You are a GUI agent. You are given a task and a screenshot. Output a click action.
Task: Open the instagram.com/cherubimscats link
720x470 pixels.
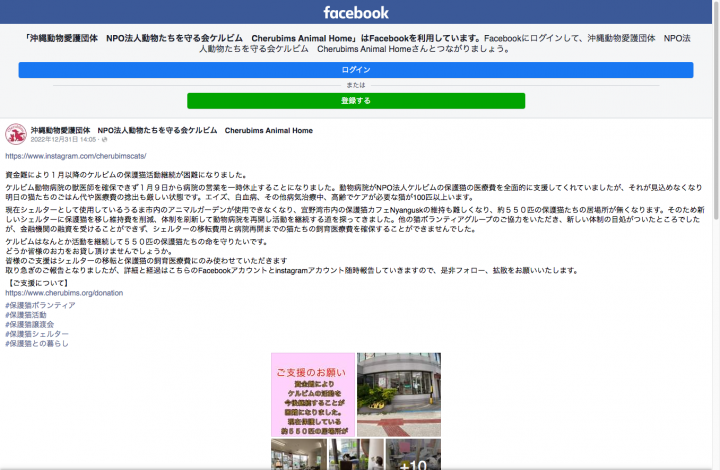point(75,157)
